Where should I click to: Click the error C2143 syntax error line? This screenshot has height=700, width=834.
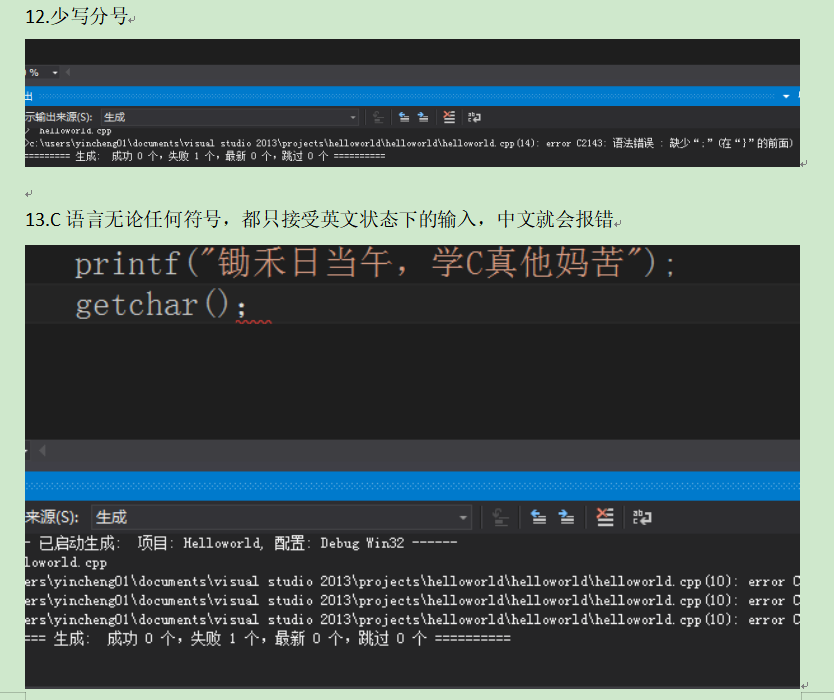pos(400,142)
